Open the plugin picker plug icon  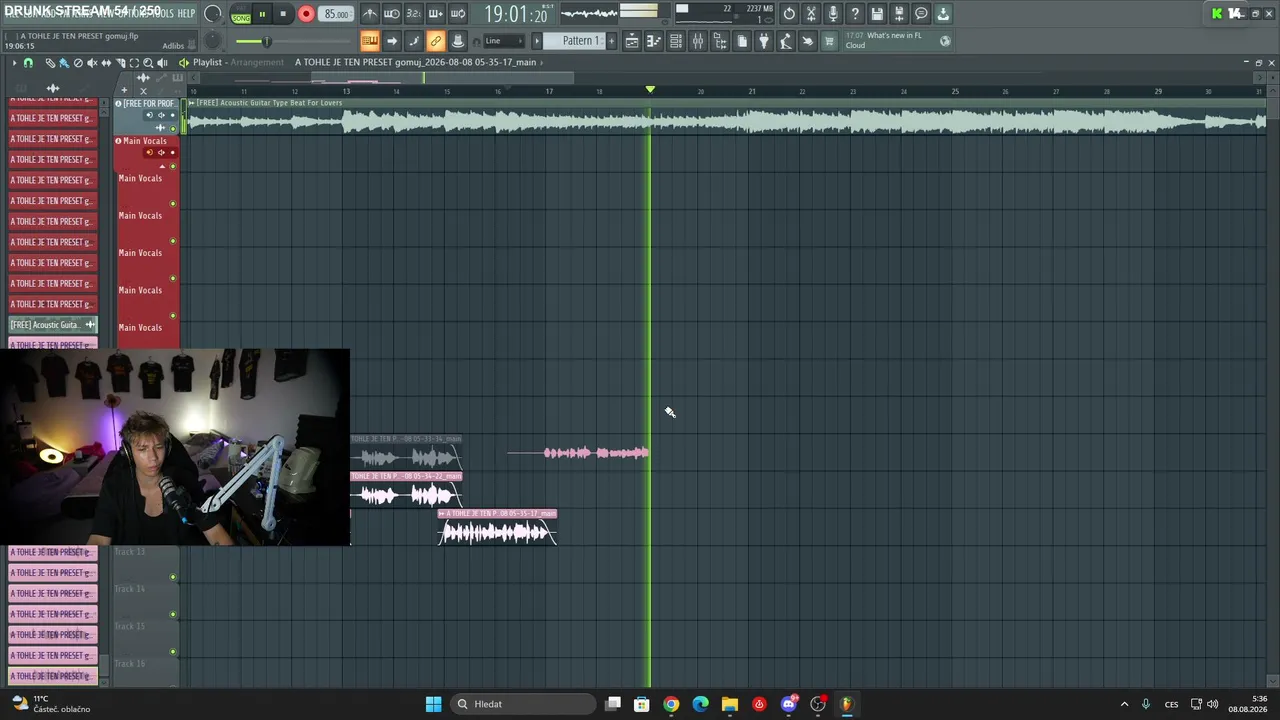(764, 41)
